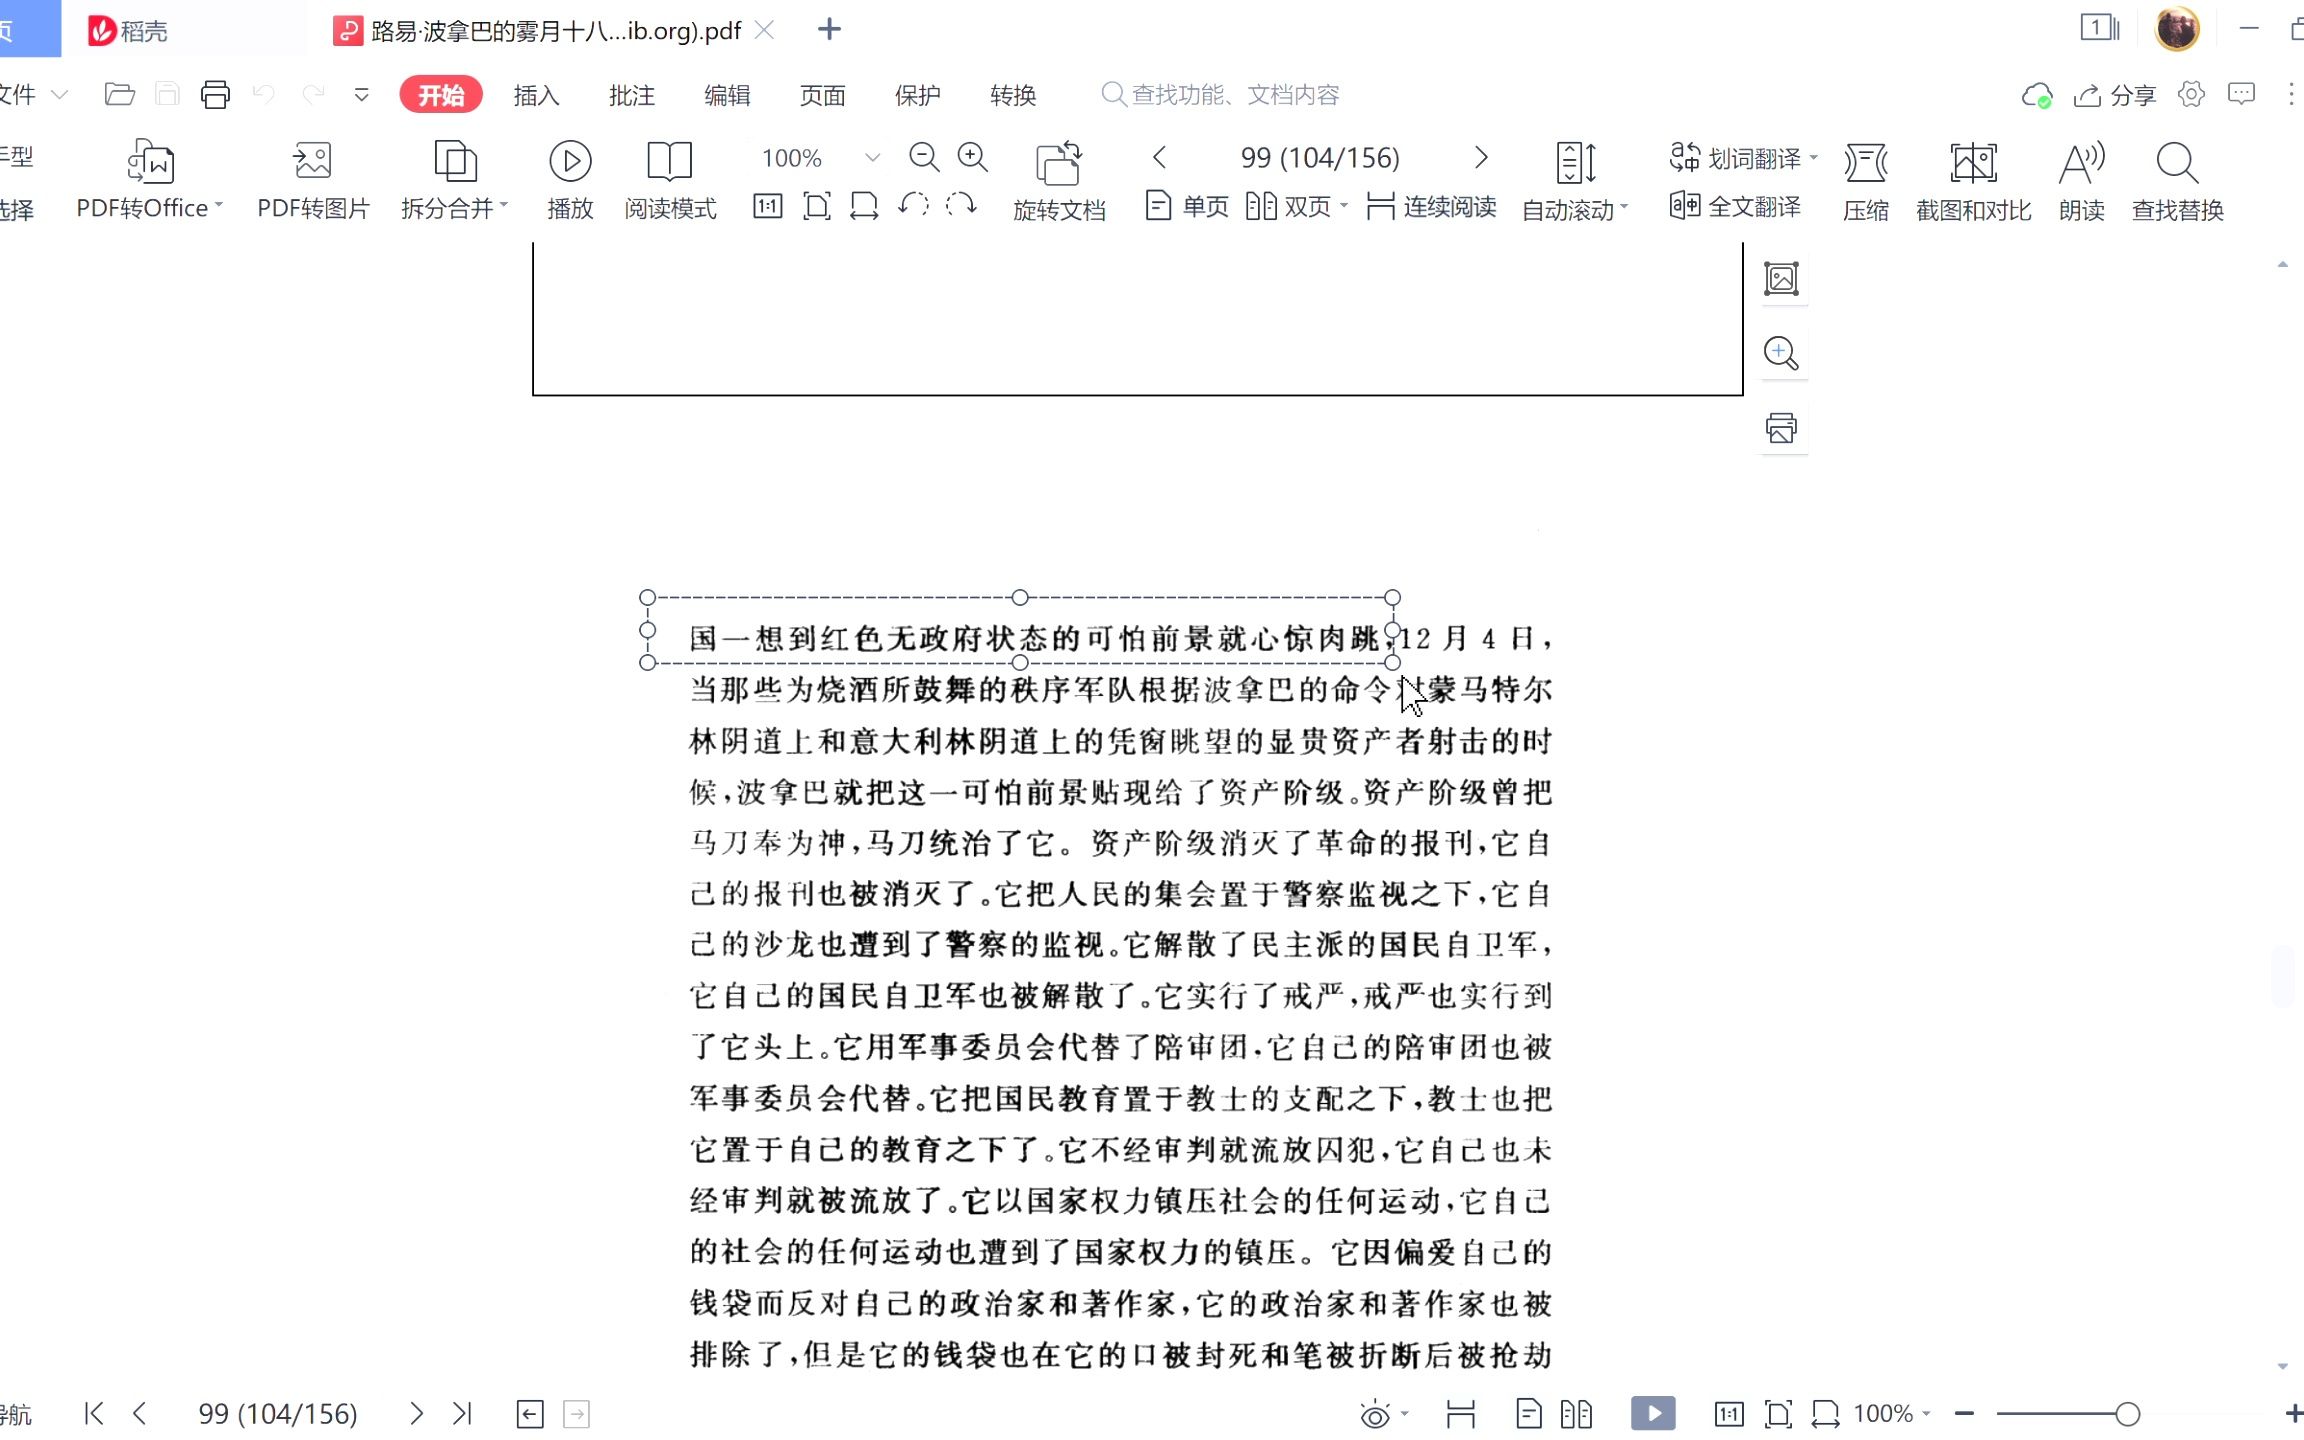
Task: Click the status bar zoom slider handle
Action: [x=2127, y=1414]
